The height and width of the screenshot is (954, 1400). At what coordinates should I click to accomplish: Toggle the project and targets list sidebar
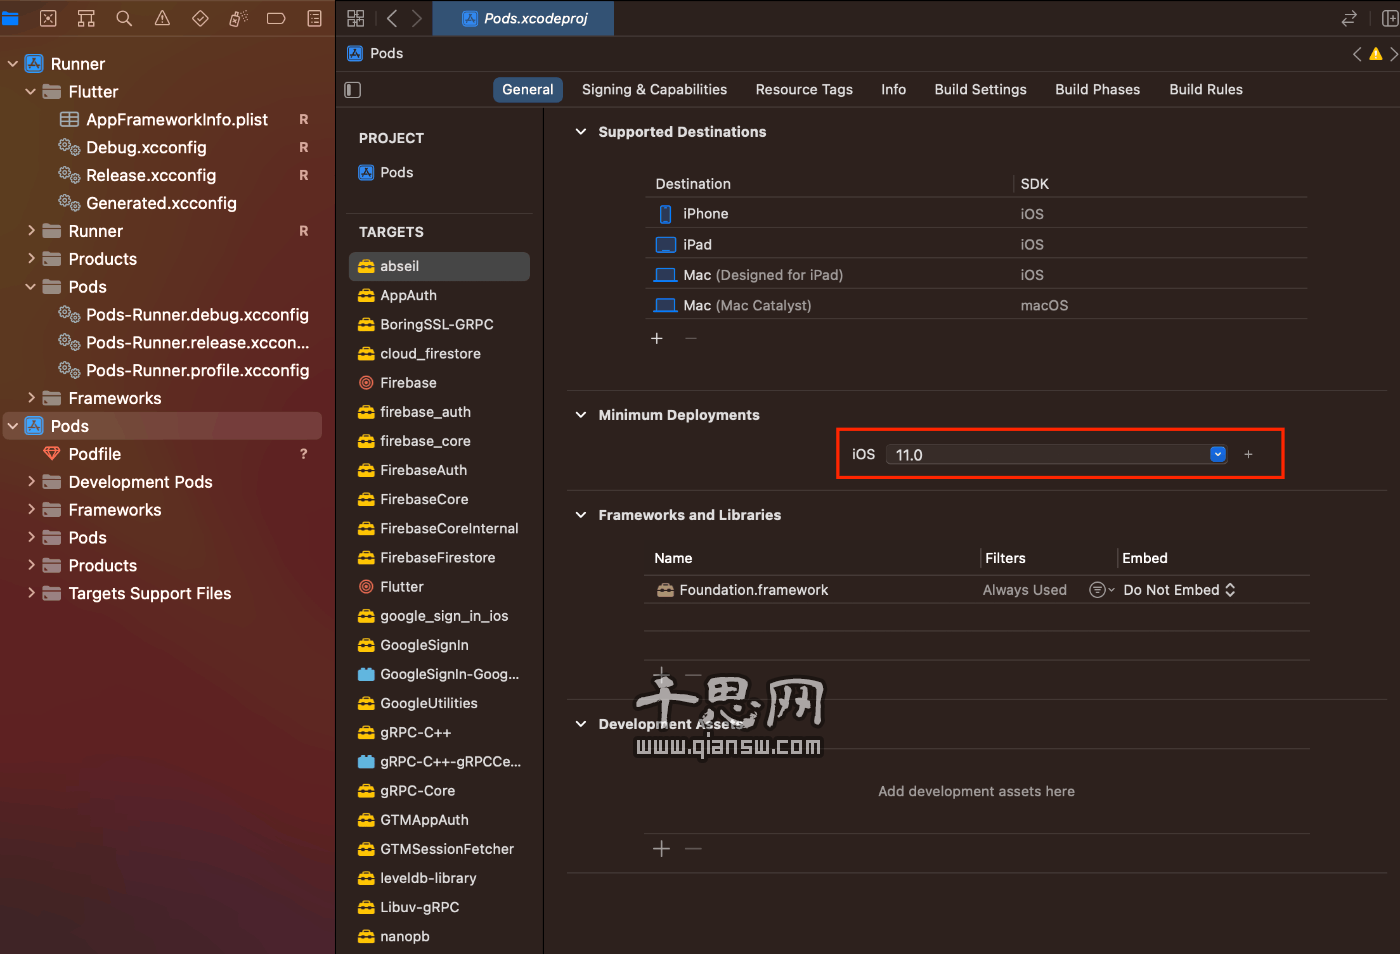(x=352, y=90)
